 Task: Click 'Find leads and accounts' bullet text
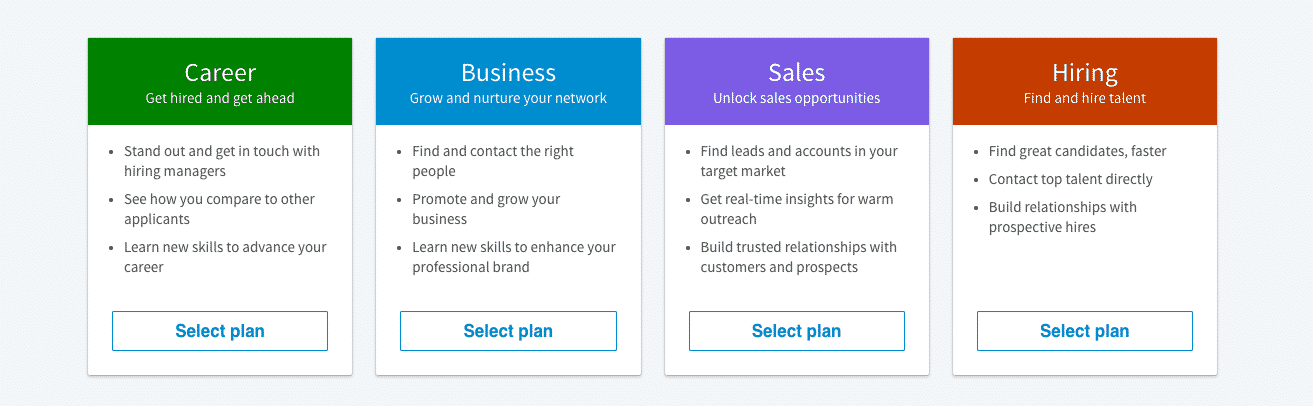click(x=799, y=161)
